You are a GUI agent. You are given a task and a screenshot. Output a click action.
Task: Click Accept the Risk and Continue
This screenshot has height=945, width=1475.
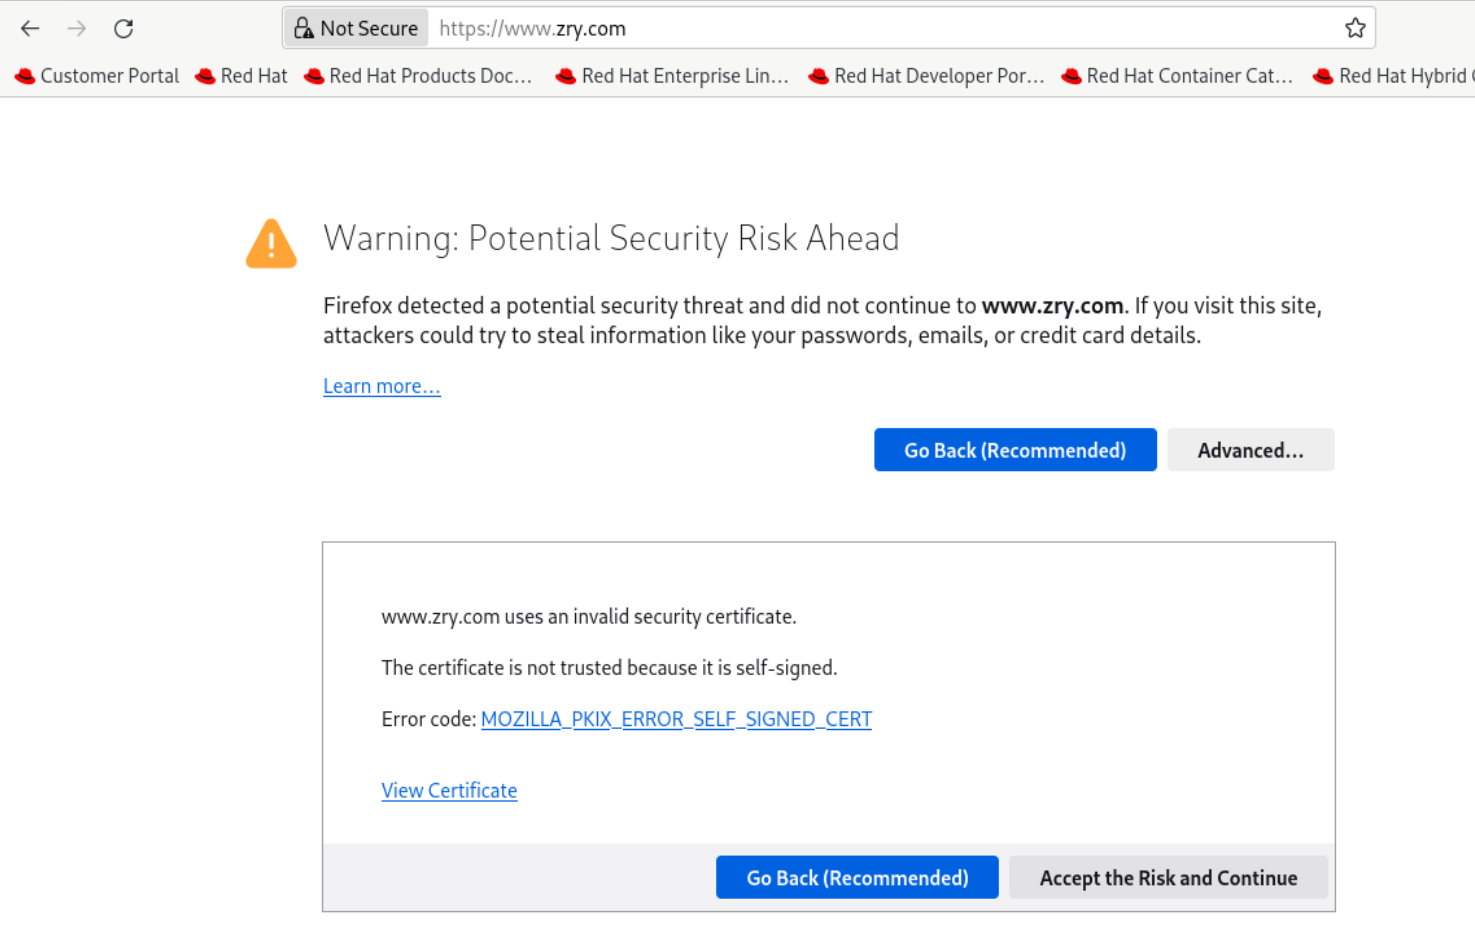point(1168,878)
